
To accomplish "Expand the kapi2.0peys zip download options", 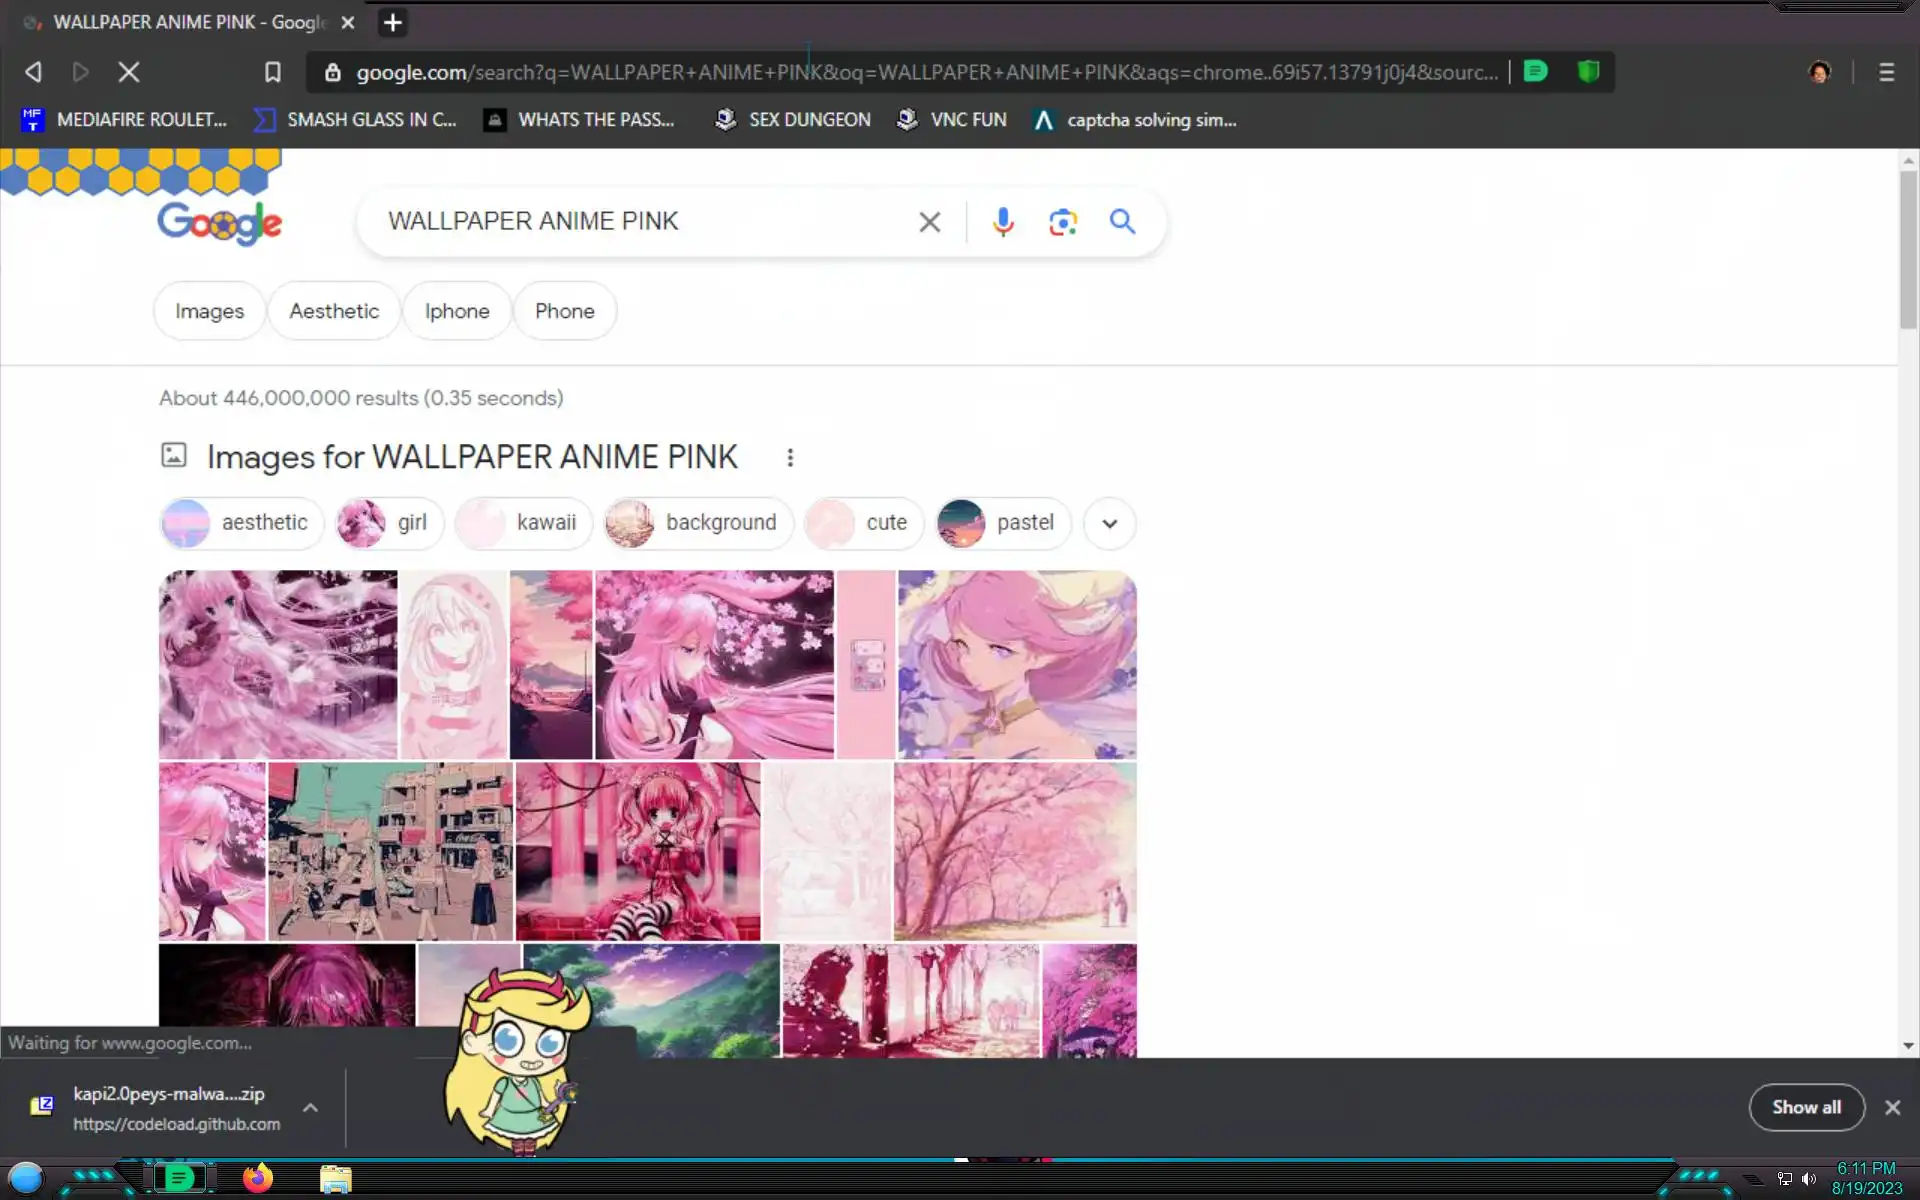I will [x=310, y=1108].
